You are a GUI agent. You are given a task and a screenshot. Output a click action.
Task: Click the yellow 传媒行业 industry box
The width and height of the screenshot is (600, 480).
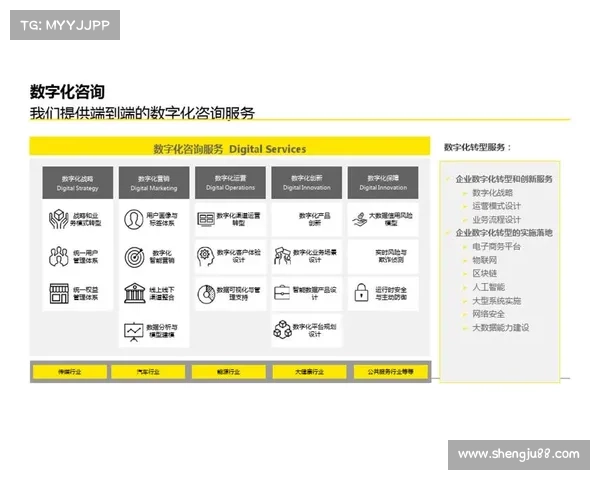point(70,372)
